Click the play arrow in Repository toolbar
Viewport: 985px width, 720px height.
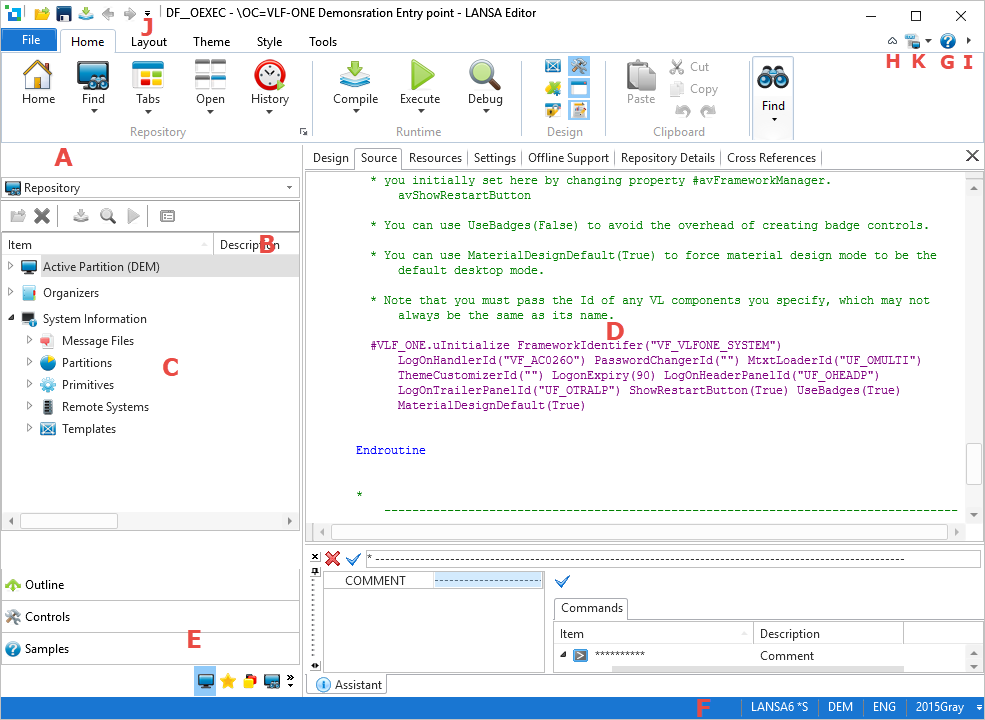133,216
